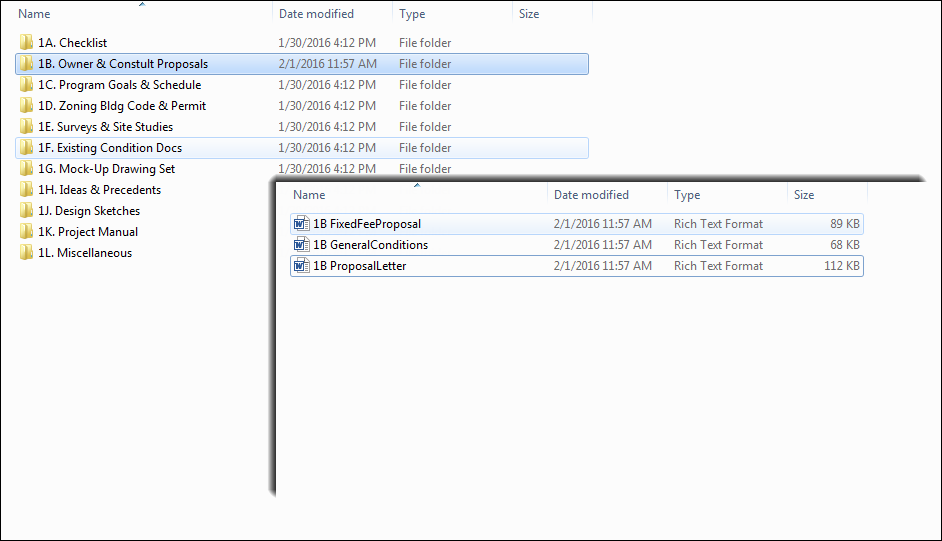Click the 1B ProposalLetter Word file icon
Screen dimensions: 942x541
(x=301, y=266)
